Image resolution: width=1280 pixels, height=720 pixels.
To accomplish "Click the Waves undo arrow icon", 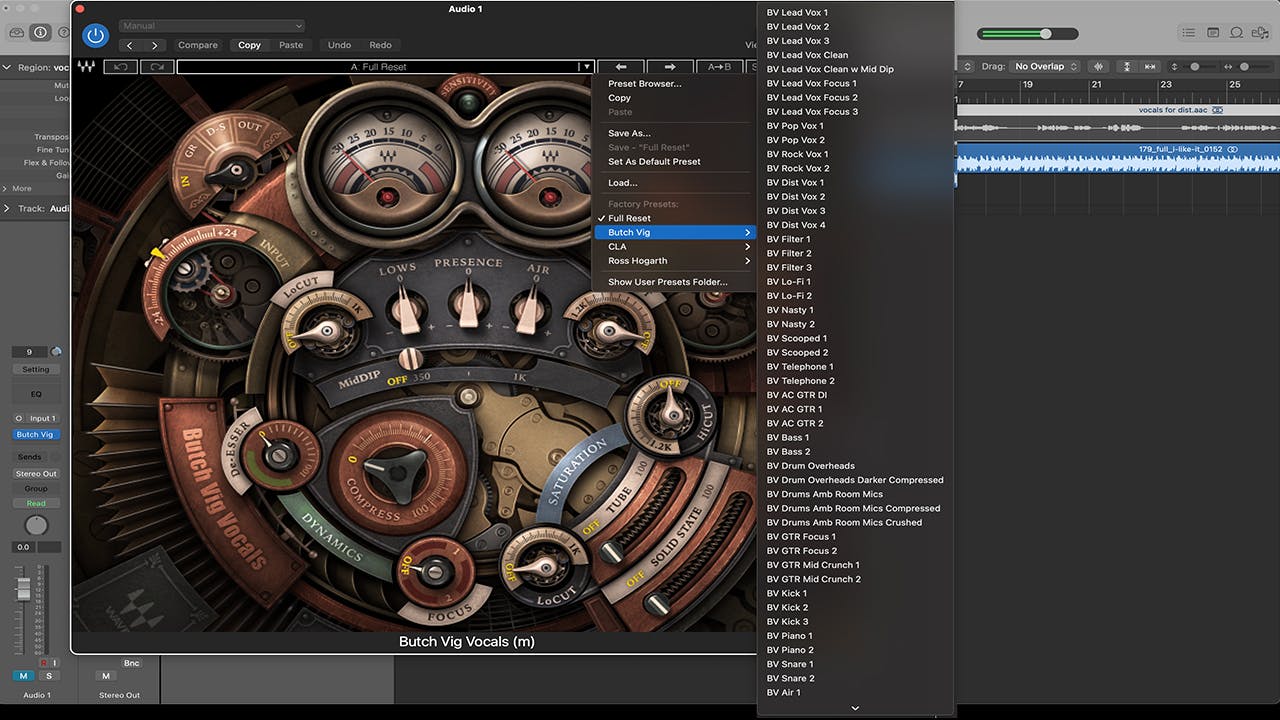I will (x=121, y=67).
